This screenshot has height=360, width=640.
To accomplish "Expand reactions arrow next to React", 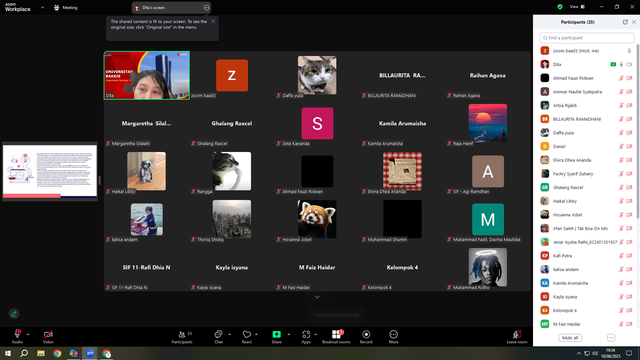I will tap(256, 334).
